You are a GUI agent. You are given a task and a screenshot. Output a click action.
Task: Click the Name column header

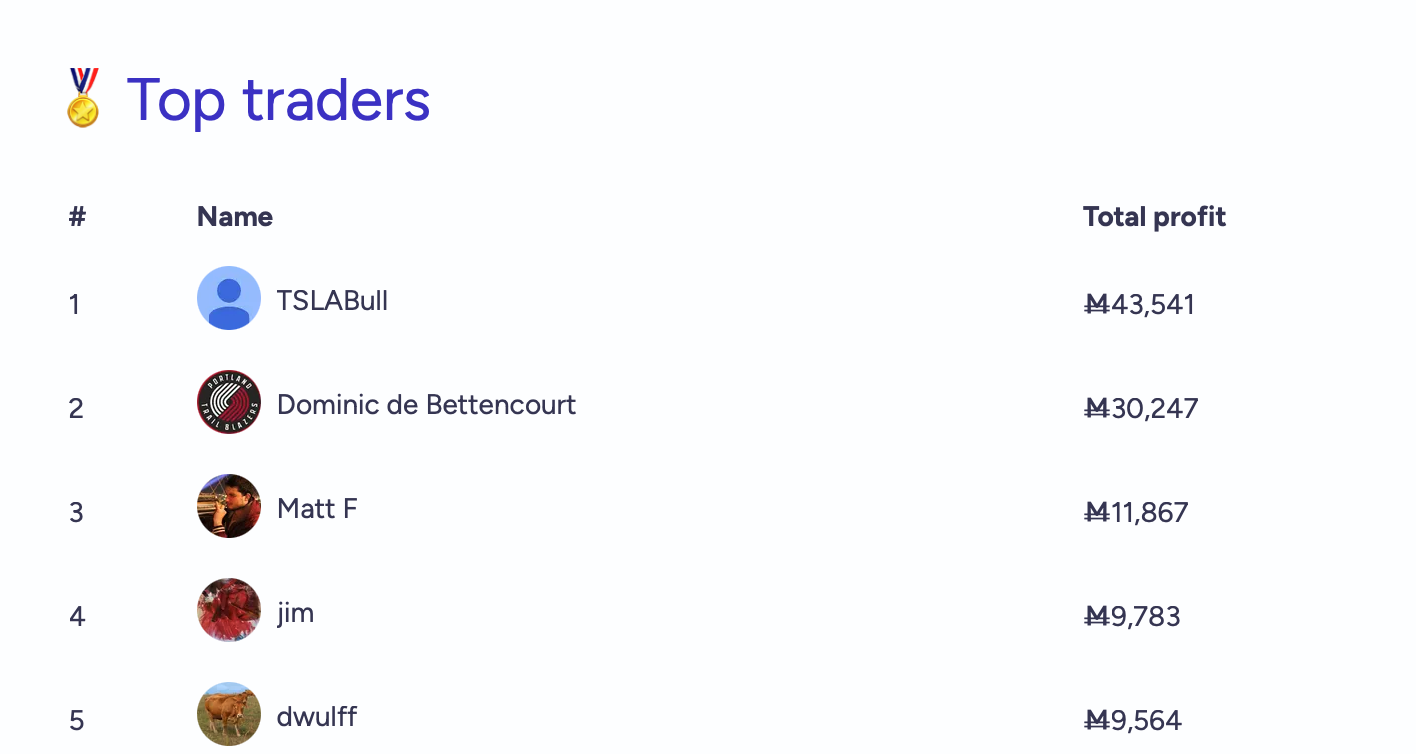tap(235, 217)
